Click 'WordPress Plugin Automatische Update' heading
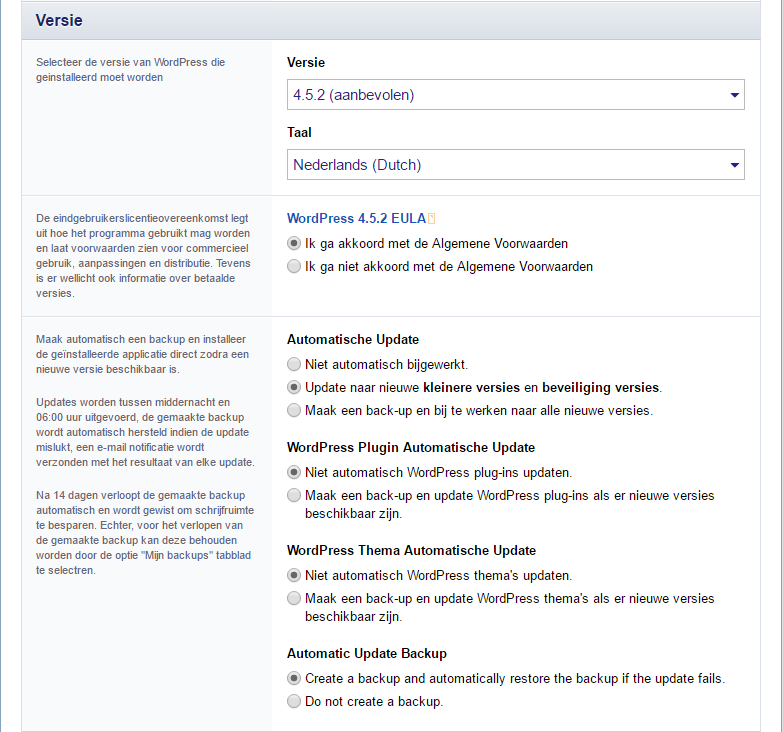783x732 pixels. click(x=411, y=447)
